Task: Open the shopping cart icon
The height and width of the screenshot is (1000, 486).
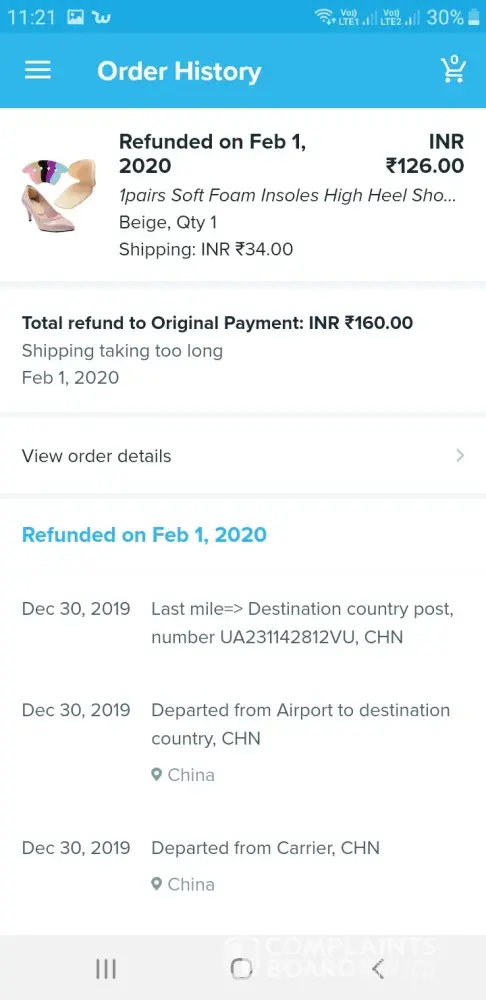Action: pos(453,69)
